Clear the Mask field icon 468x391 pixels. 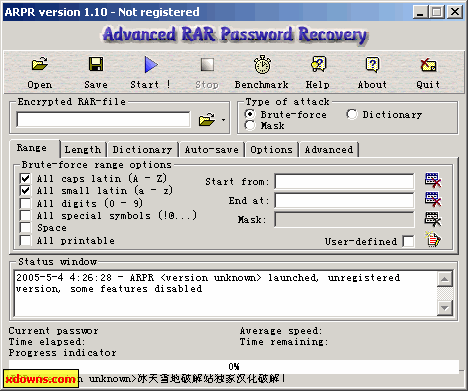click(x=433, y=219)
